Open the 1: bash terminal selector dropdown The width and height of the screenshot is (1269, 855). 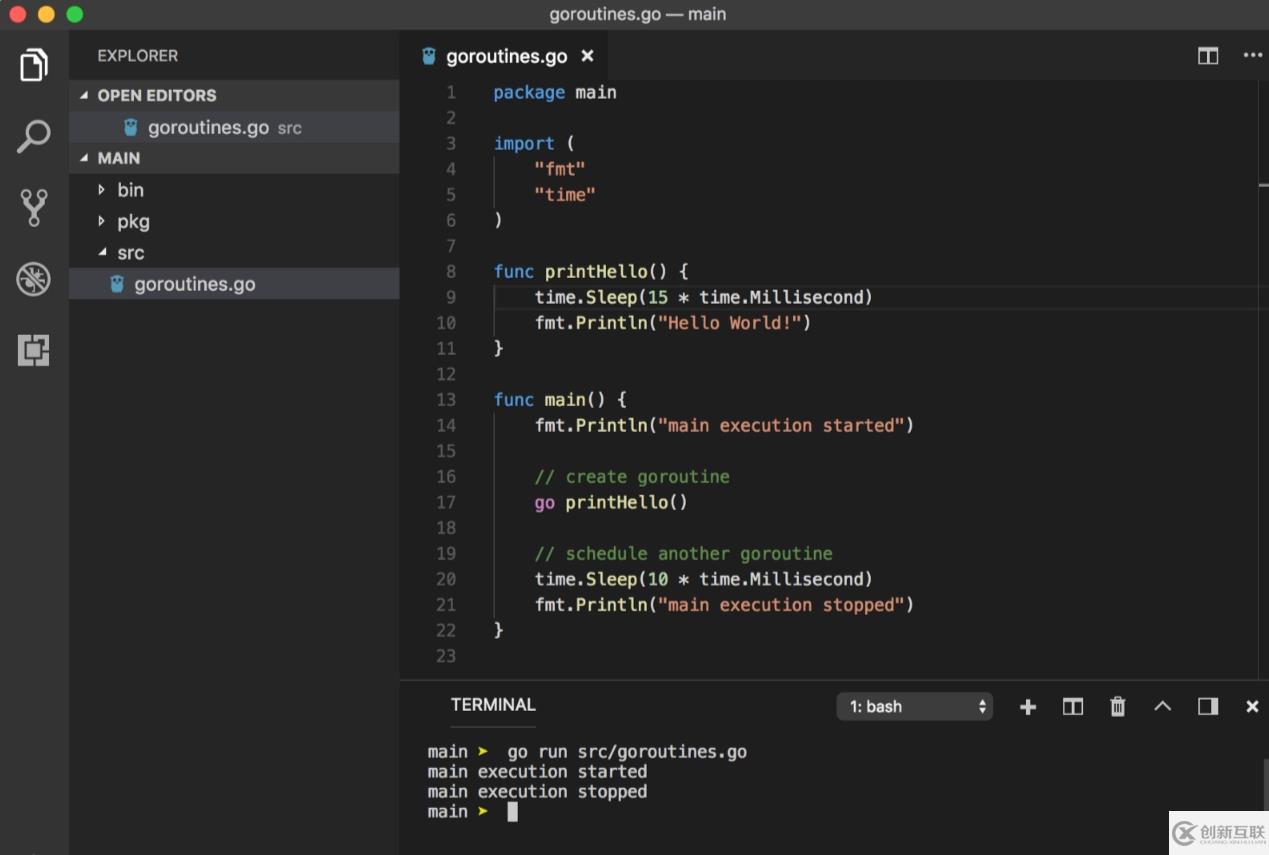coord(915,707)
